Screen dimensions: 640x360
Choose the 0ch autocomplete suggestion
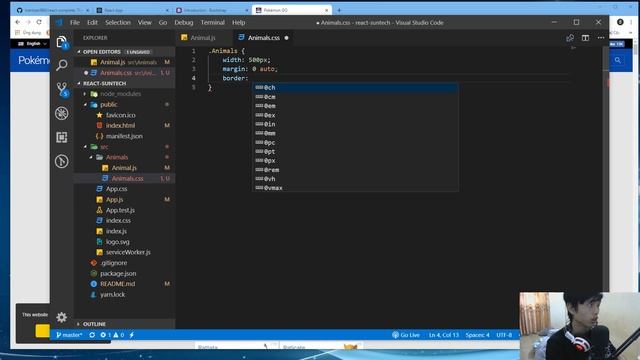pyautogui.click(x=355, y=87)
